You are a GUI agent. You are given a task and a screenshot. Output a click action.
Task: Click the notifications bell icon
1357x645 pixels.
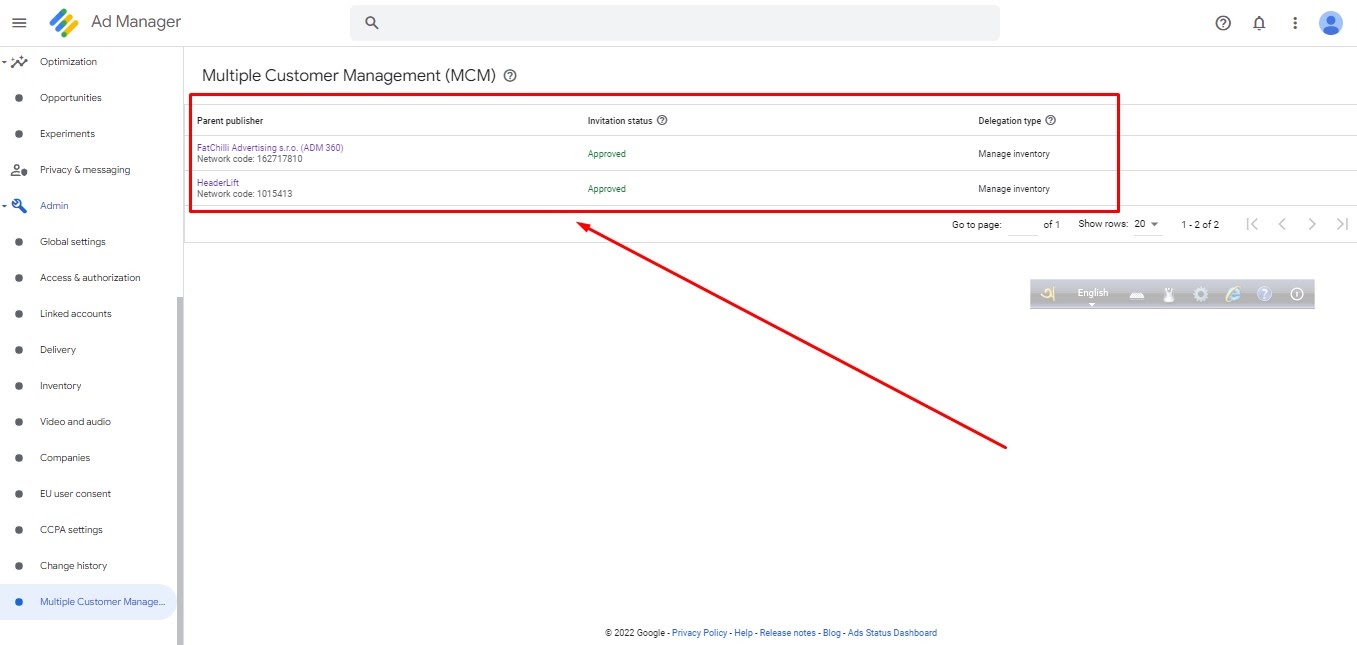pyautogui.click(x=1259, y=22)
